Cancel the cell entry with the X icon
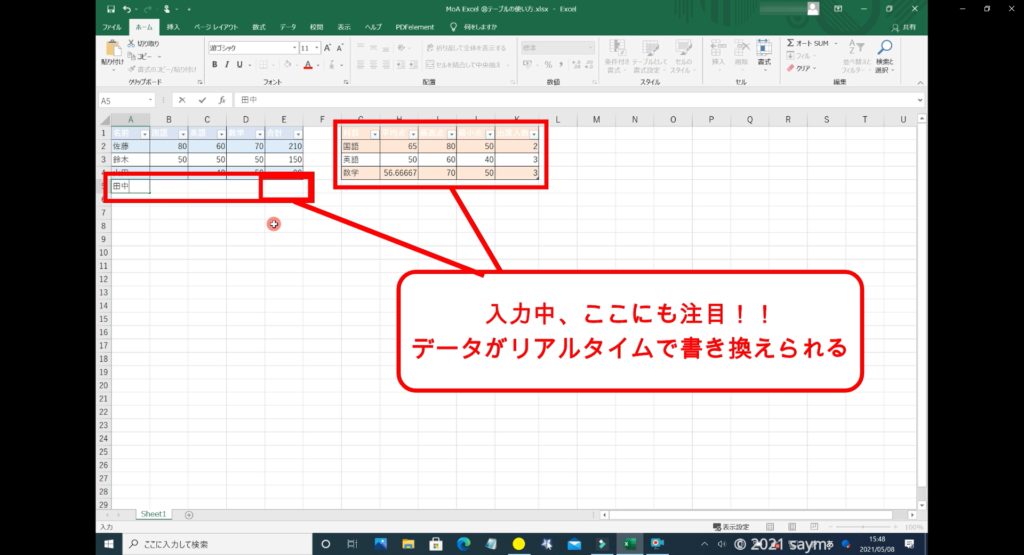This screenshot has width=1024, height=555. point(181,100)
